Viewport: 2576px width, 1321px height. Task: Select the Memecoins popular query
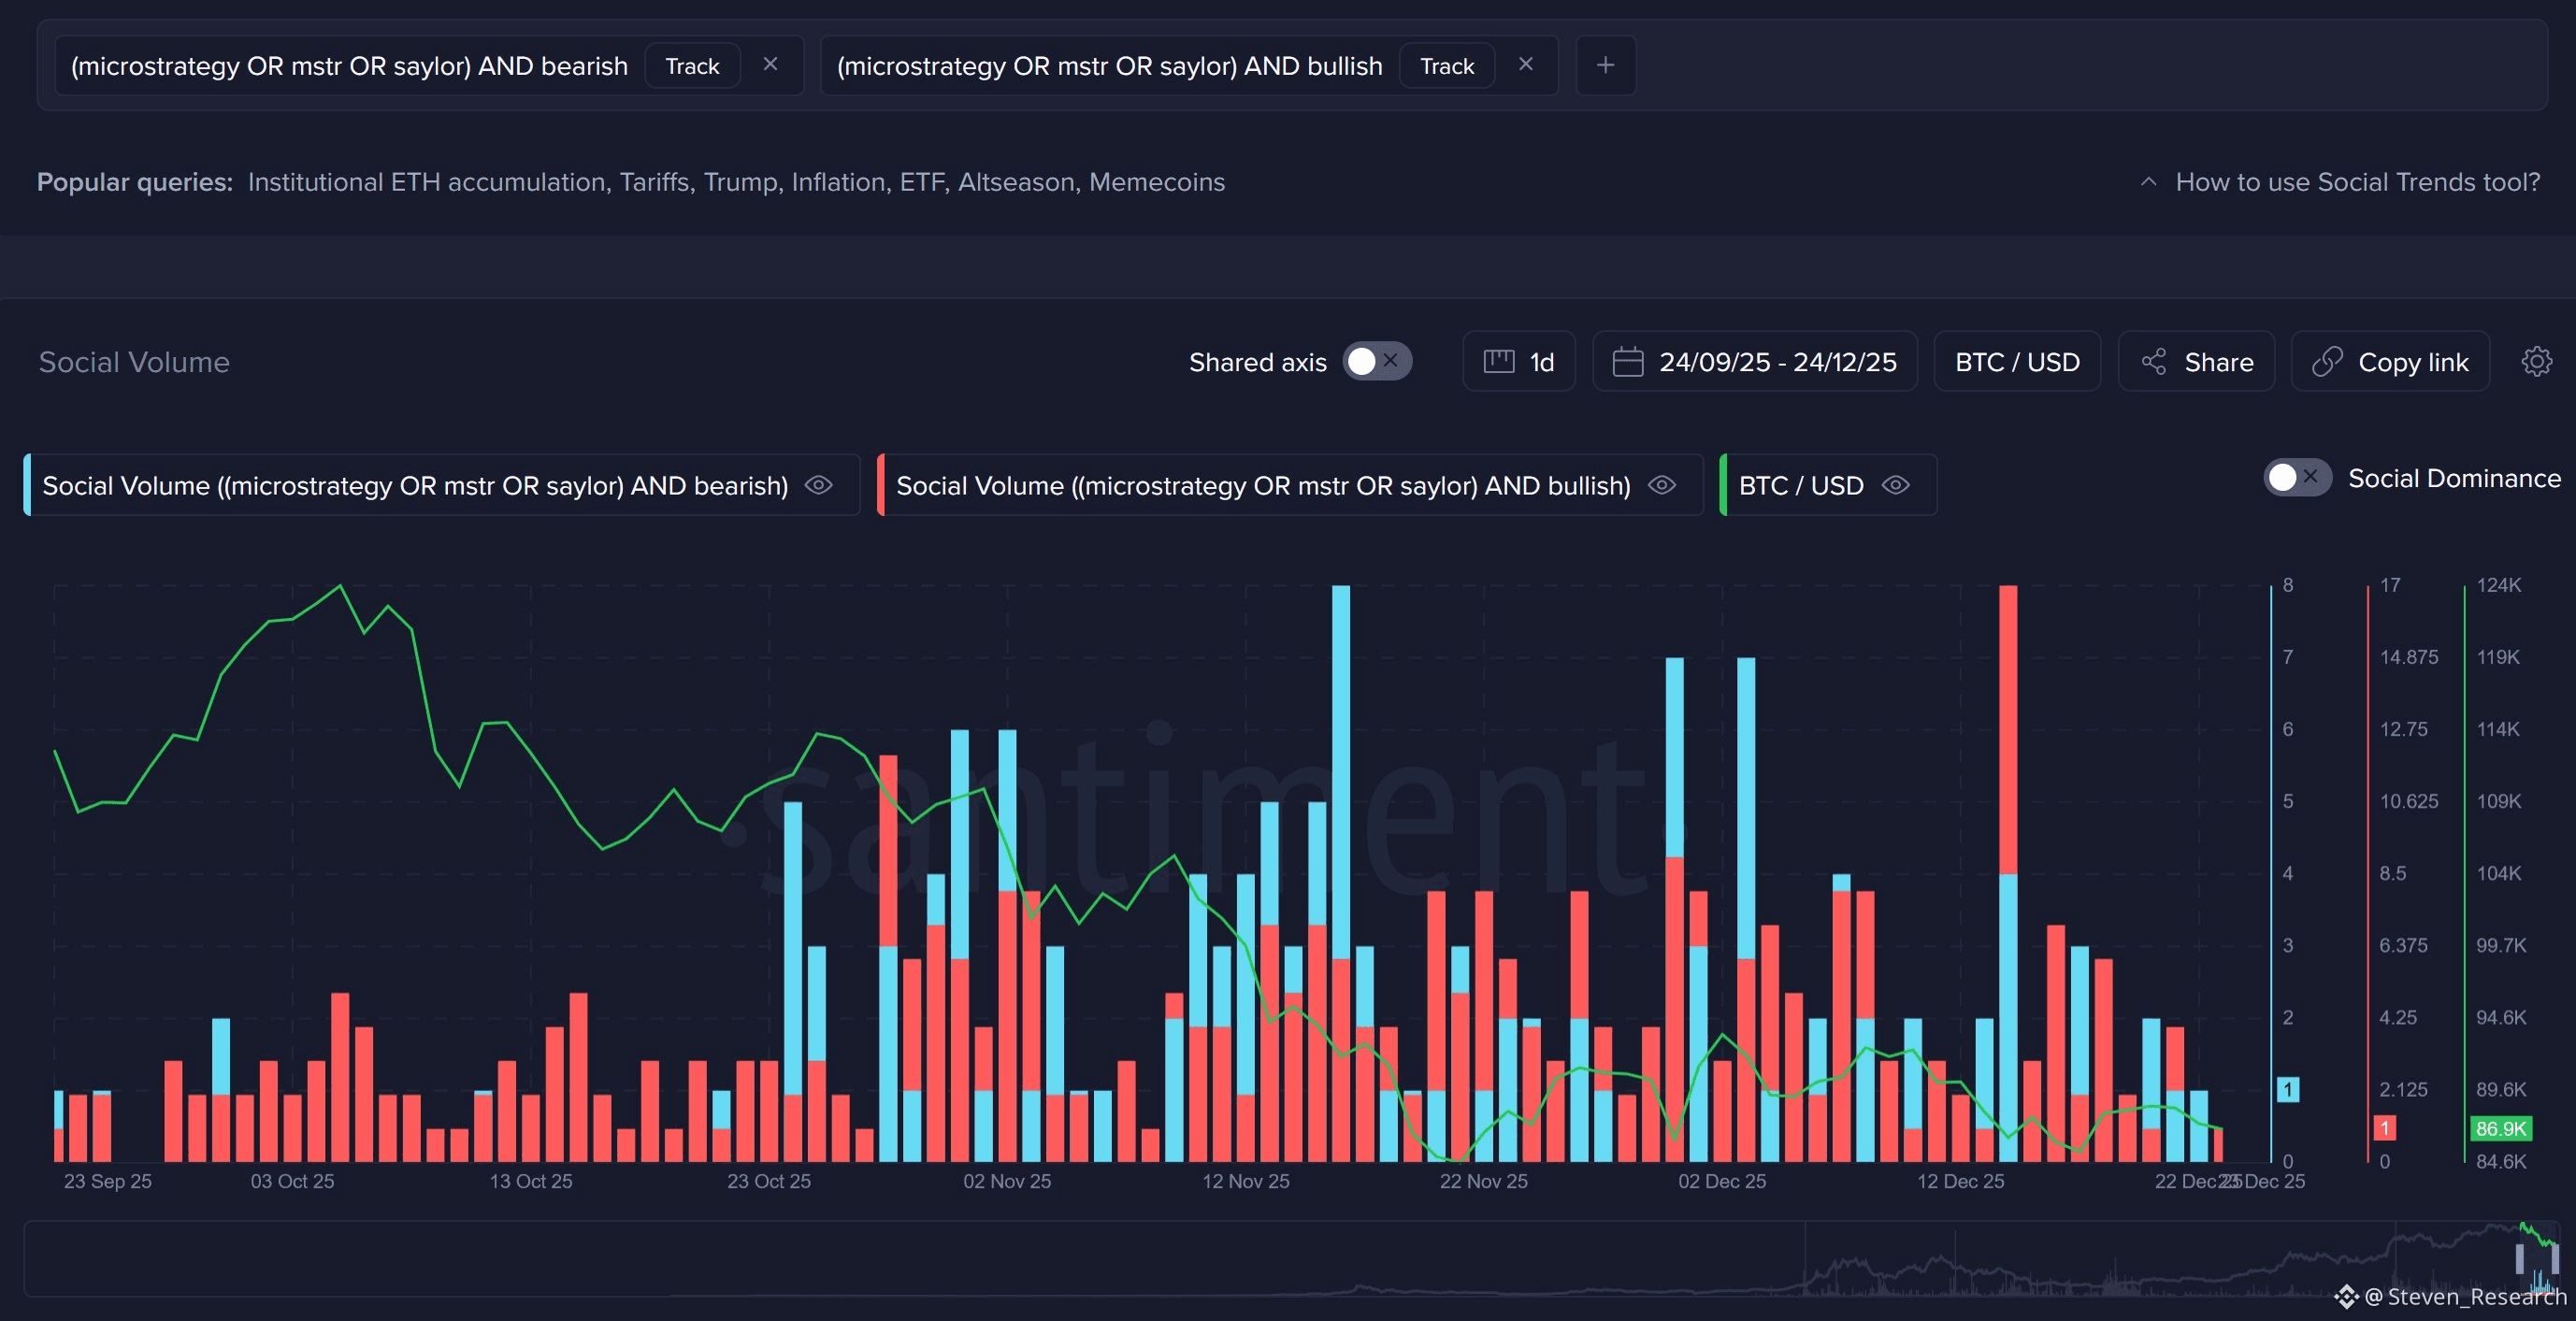(1156, 182)
